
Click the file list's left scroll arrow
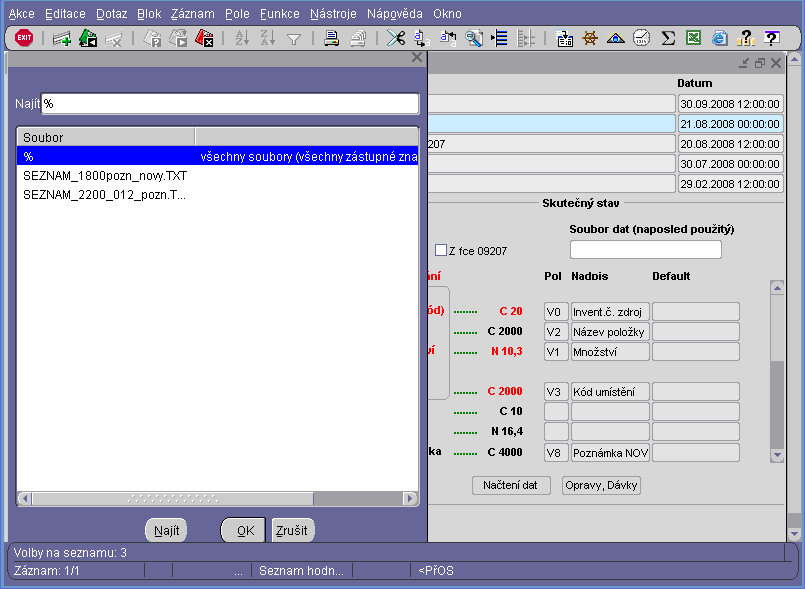pyautogui.click(x=25, y=498)
